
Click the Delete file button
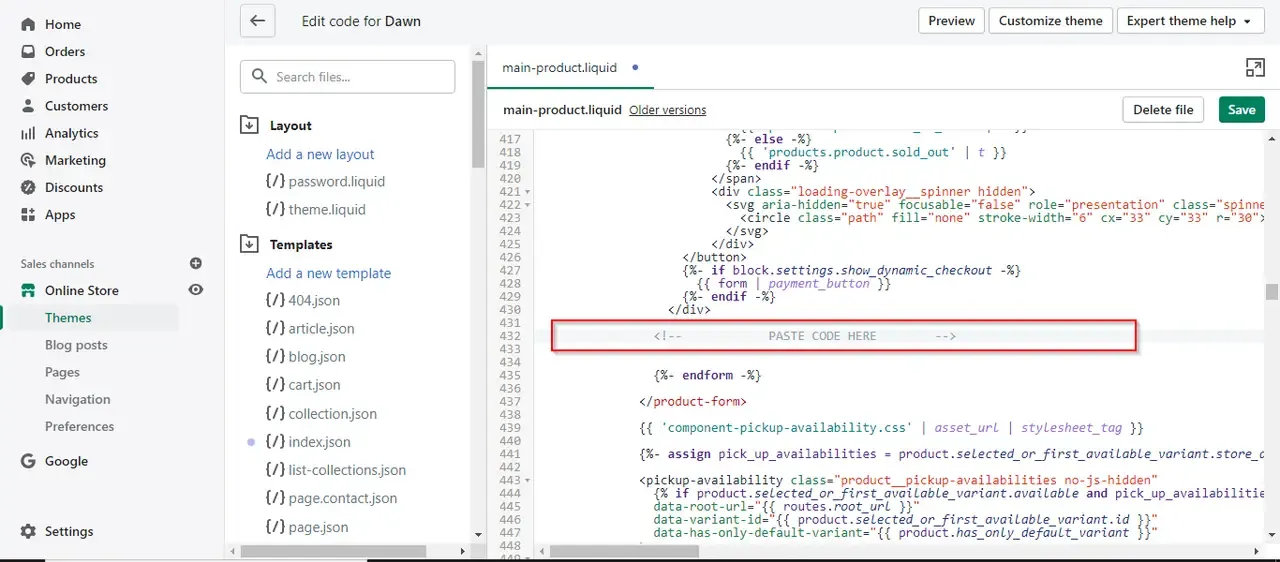click(1163, 109)
